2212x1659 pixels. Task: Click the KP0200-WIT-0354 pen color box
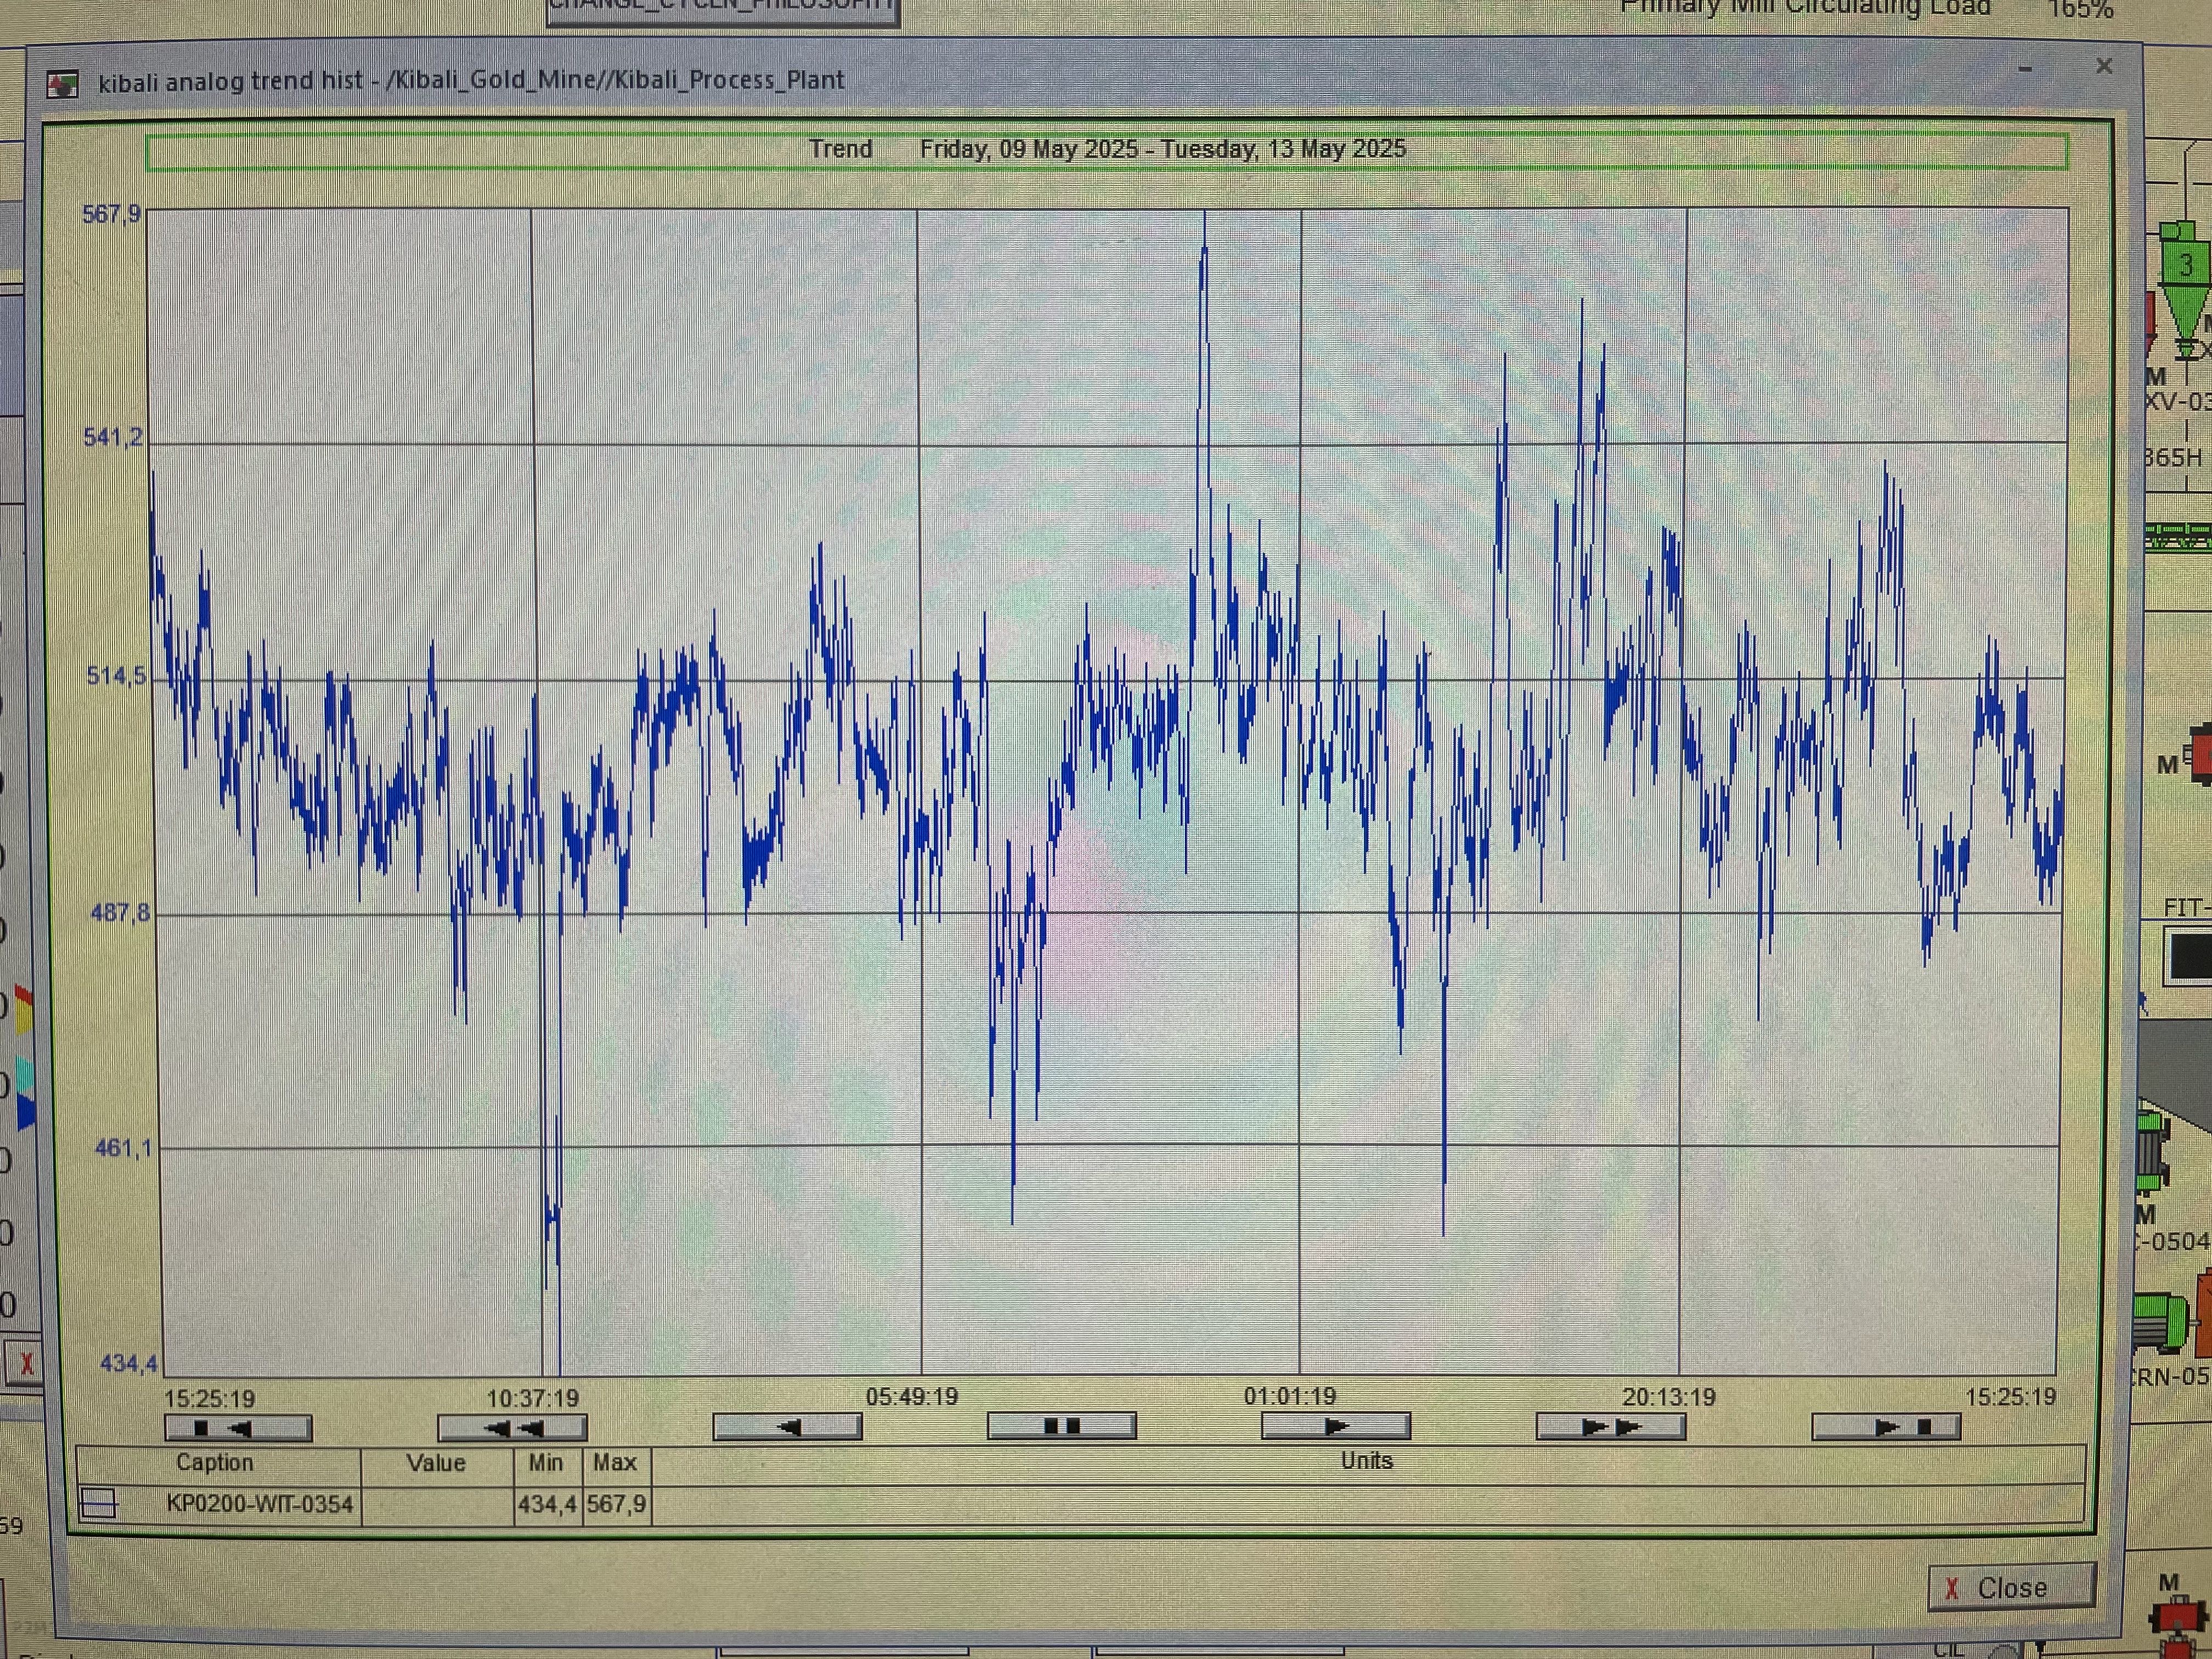coord(99,1503)
